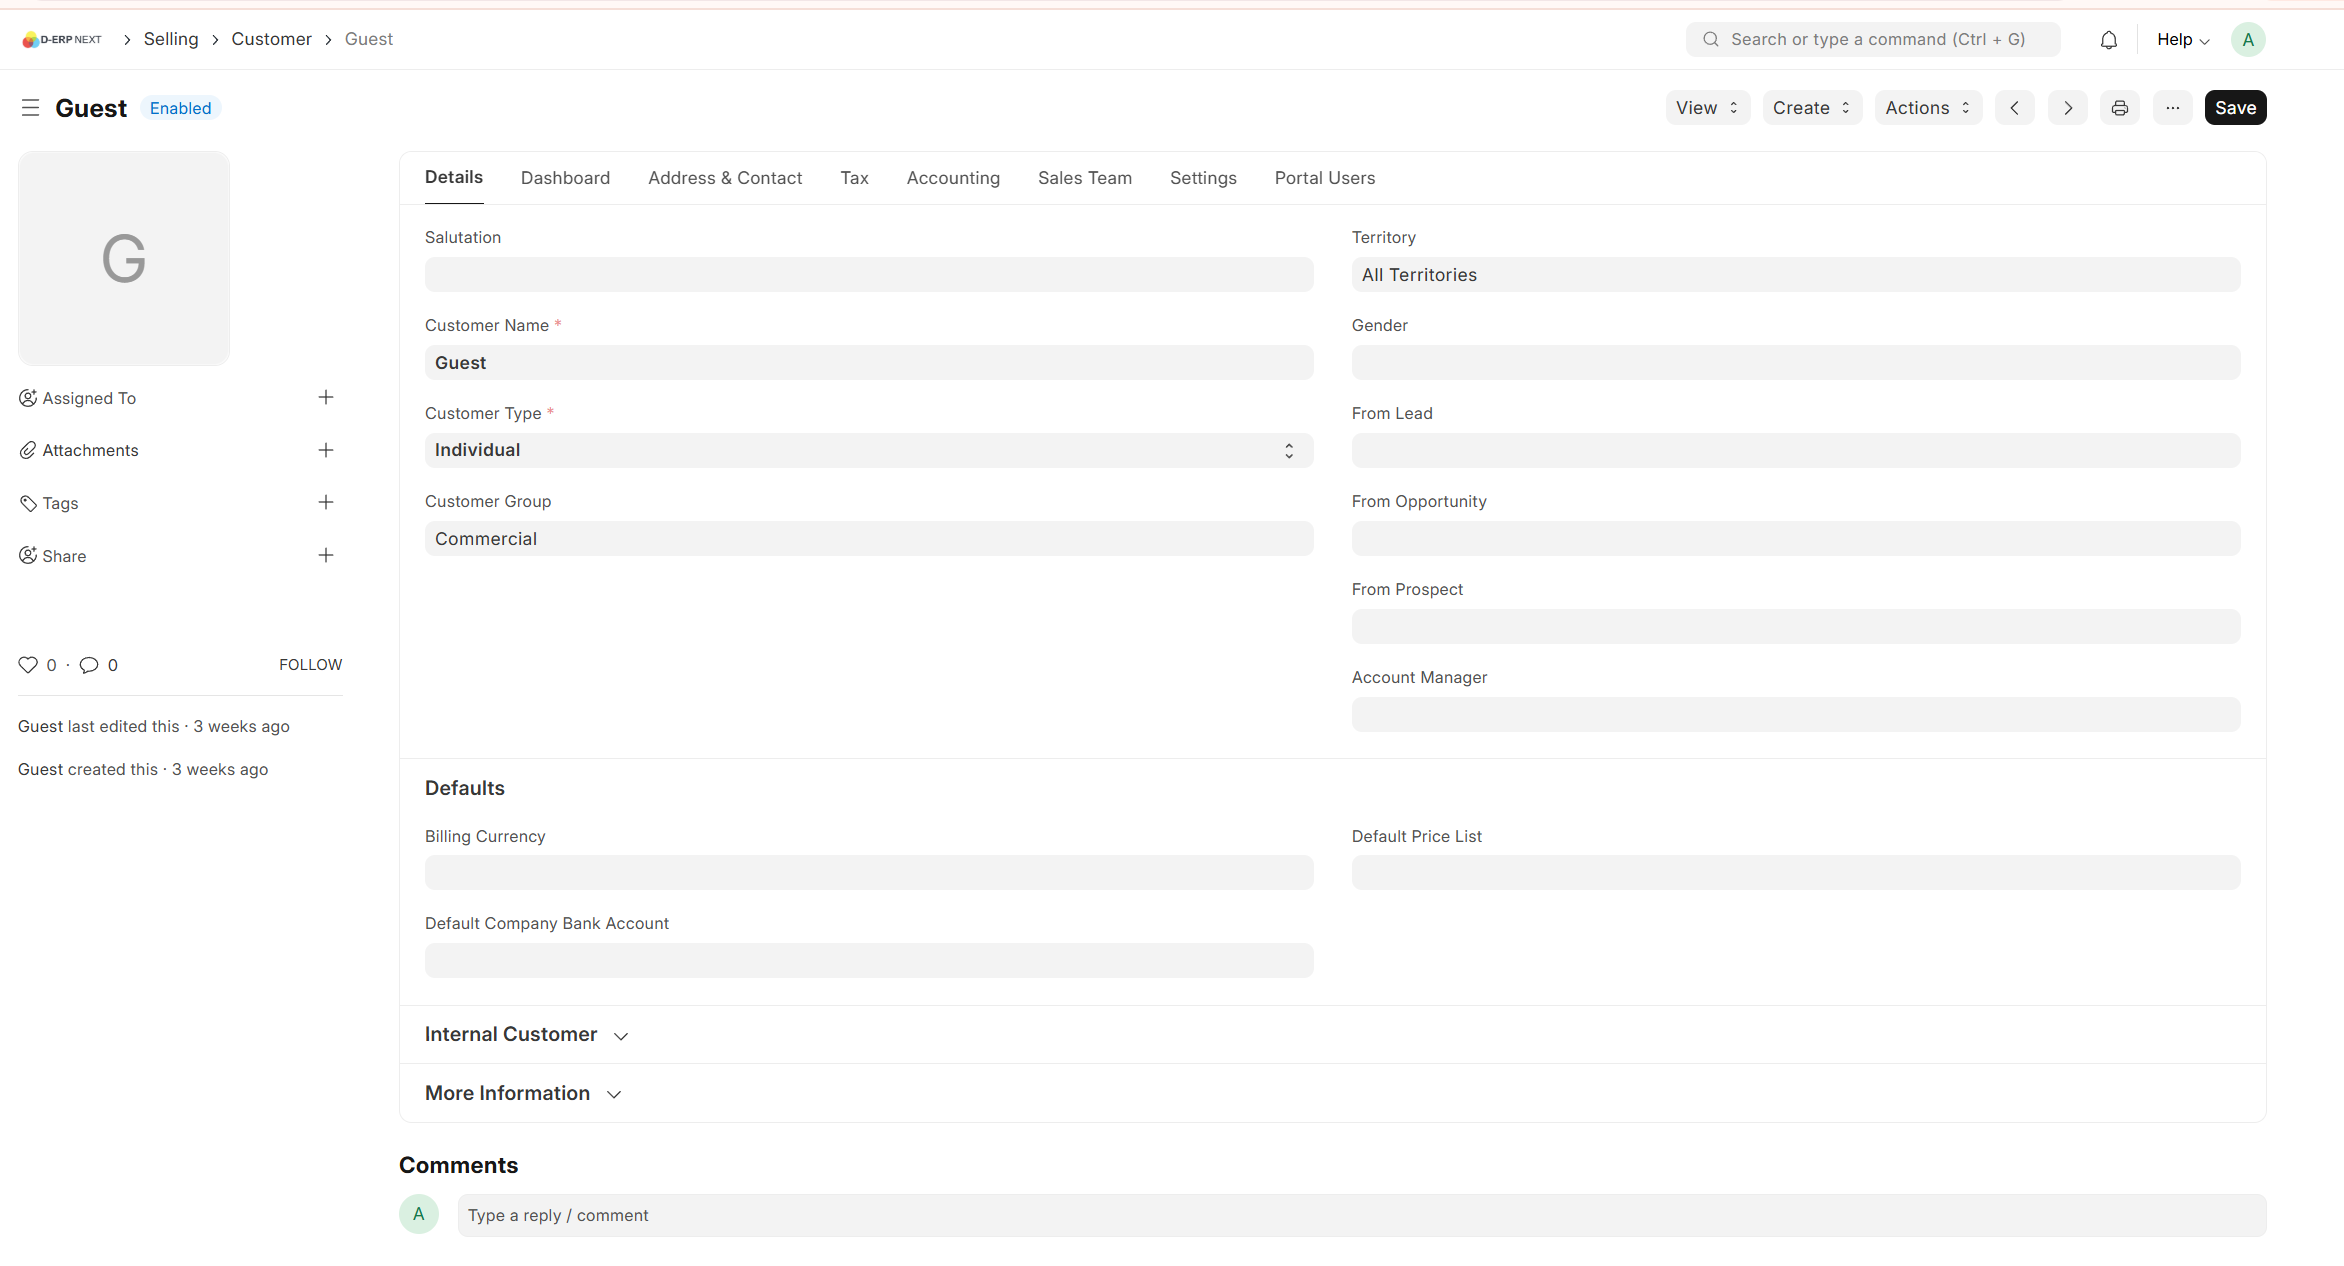Click the FOLLOW link

point(310,665)
